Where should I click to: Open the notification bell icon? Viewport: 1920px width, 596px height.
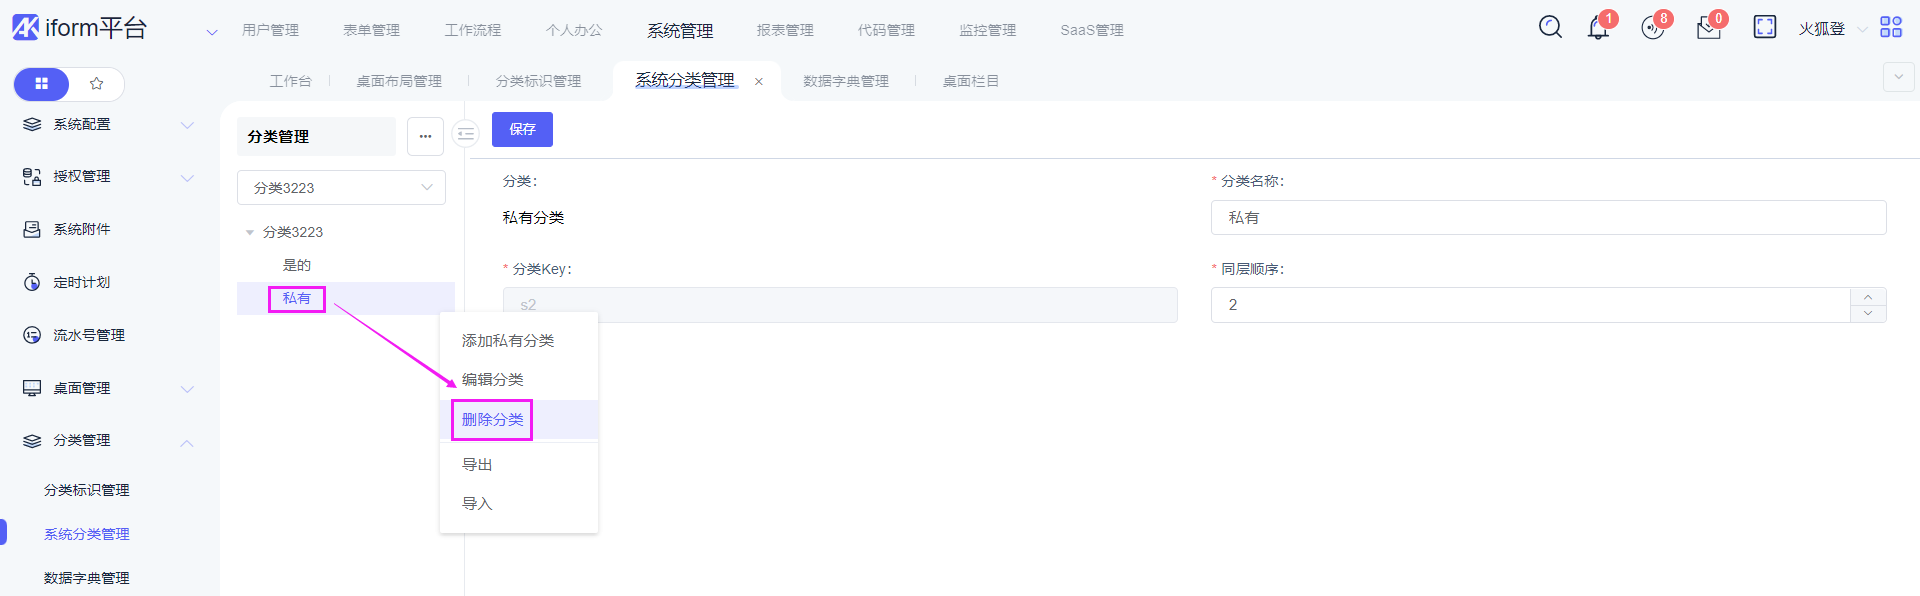pos(1598,28)
